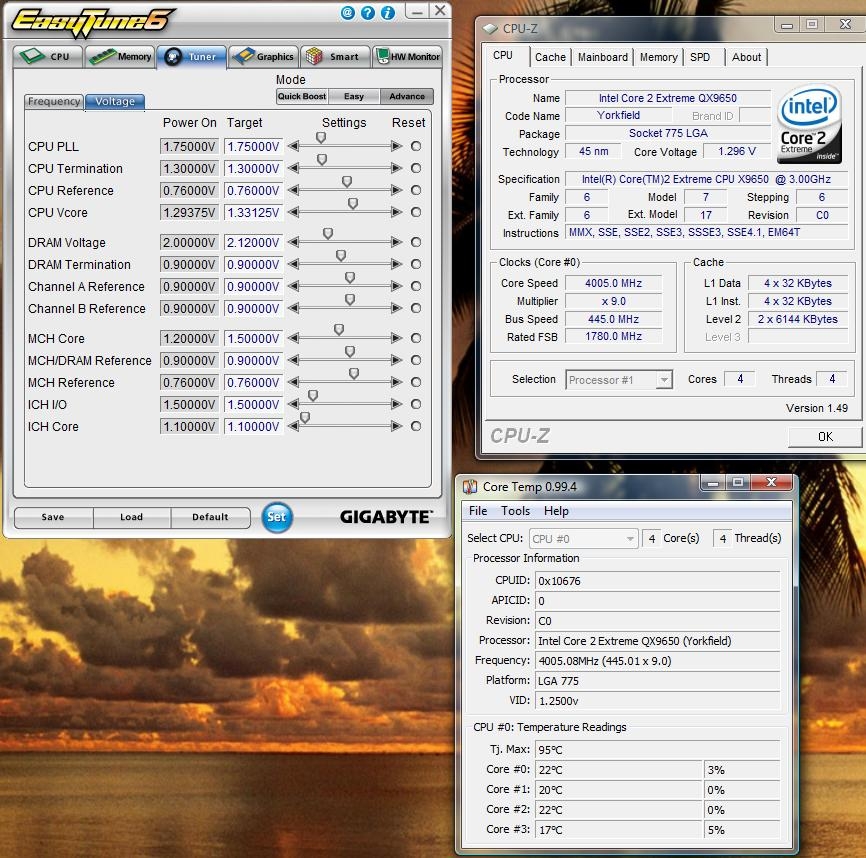Select the CPU PLL reset radio button
Image resolution: width=866 pixels, height=858 pixels.
416,146
